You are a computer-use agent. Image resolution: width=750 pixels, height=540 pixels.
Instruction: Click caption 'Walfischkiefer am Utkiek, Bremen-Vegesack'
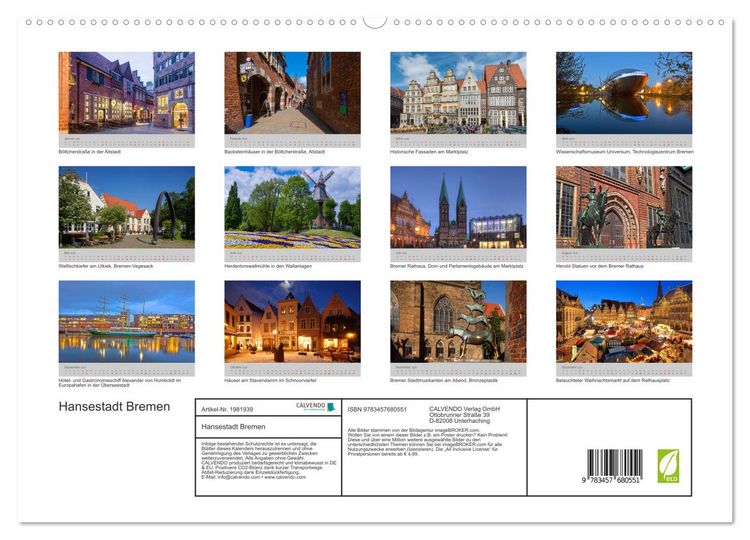106,266
